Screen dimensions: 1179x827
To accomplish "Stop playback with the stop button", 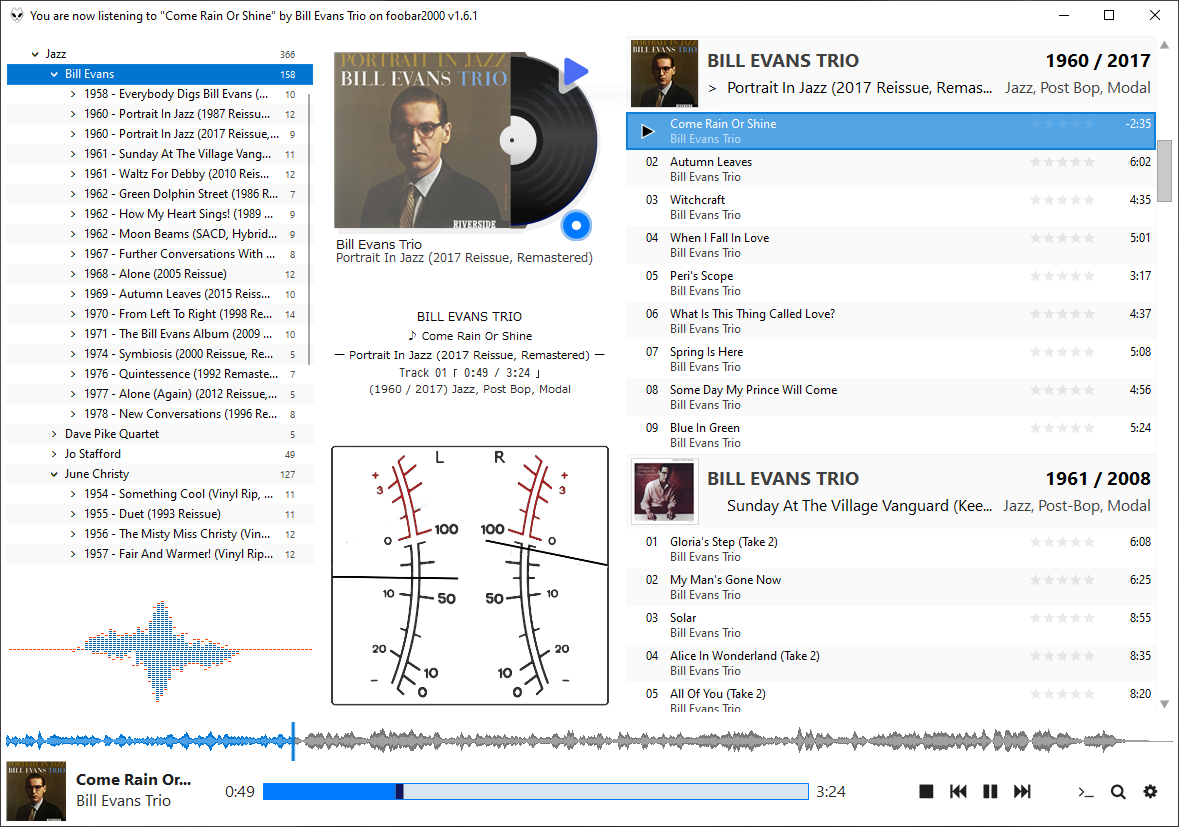I will 926,791.
